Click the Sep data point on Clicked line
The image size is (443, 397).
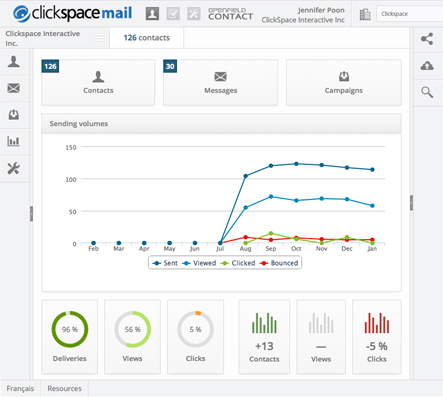click(x=271, y=233)
